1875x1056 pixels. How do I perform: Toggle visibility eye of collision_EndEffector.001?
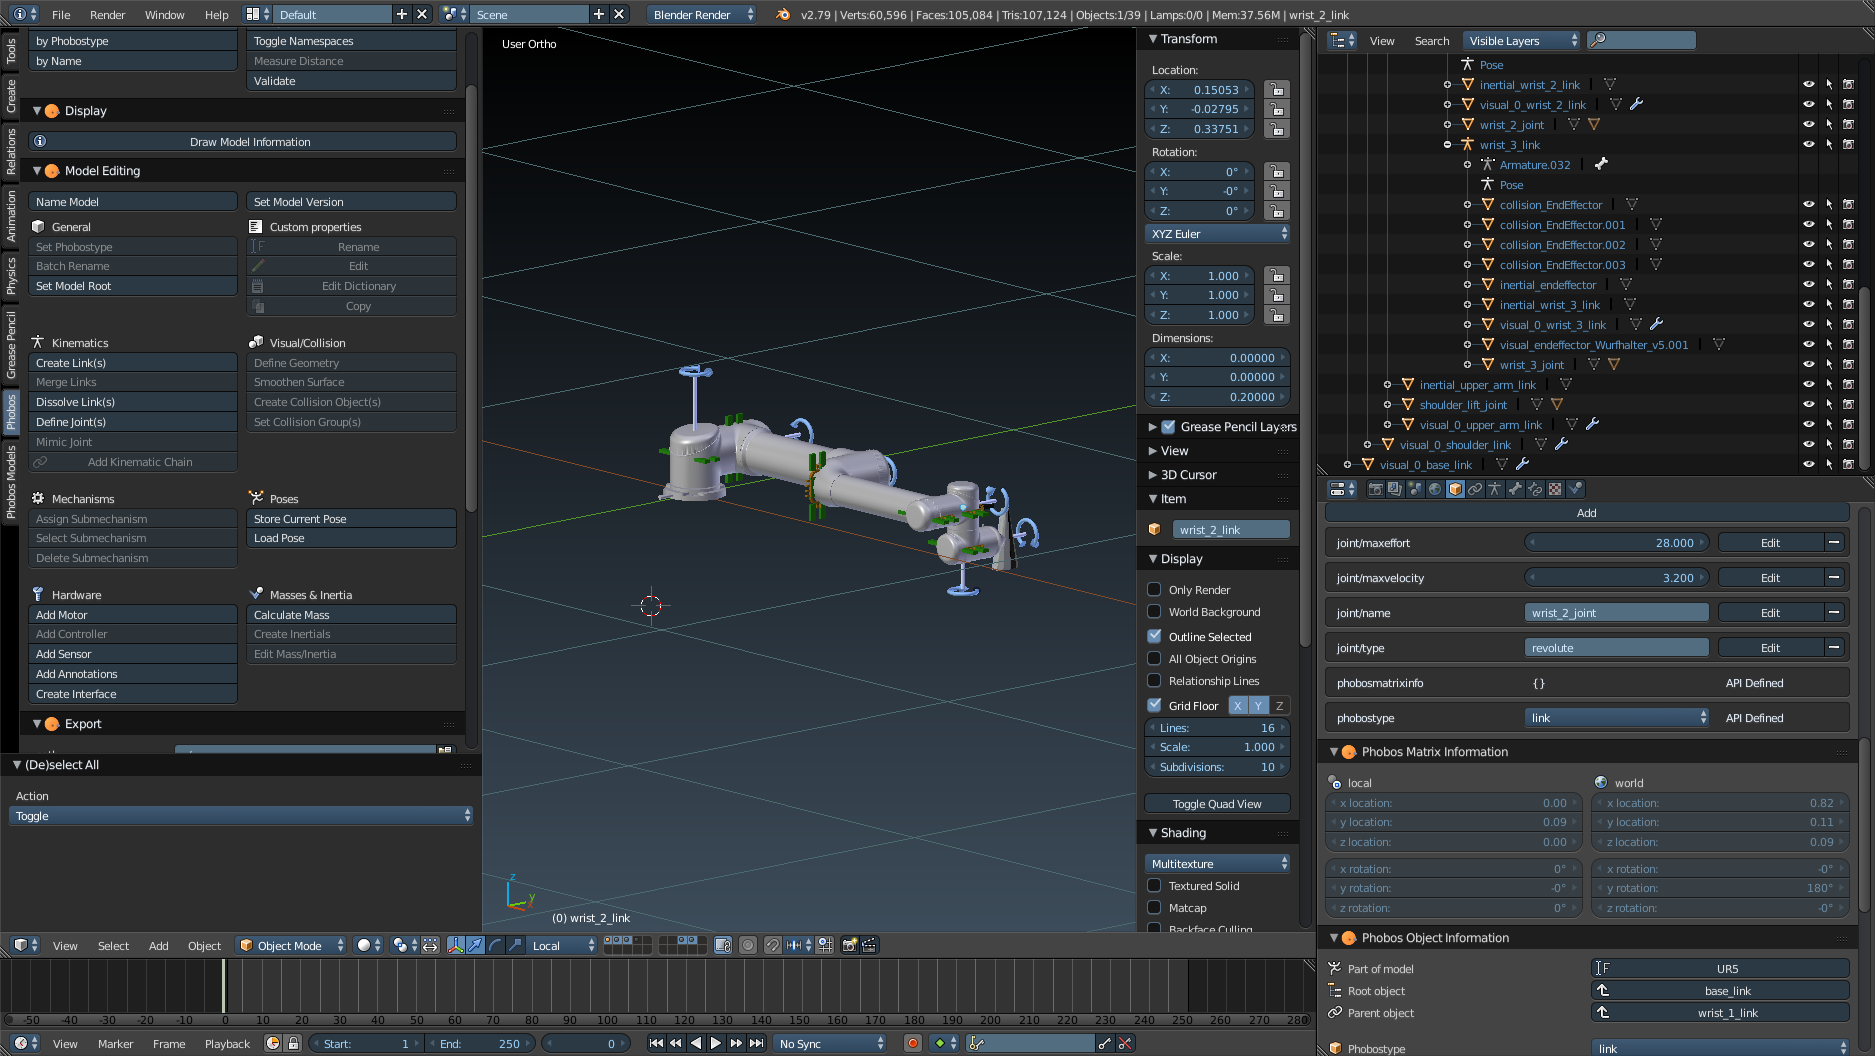tap(1808, 225)
